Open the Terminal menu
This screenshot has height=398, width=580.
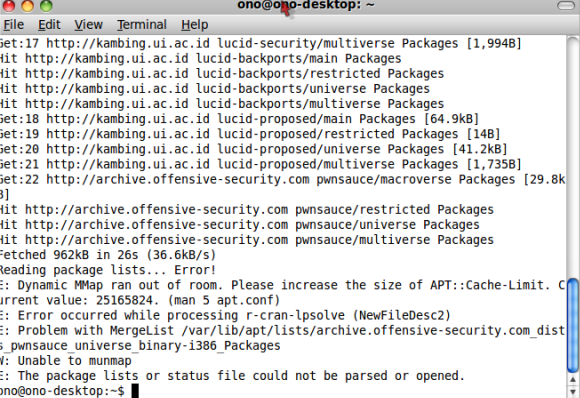(142, 25)
